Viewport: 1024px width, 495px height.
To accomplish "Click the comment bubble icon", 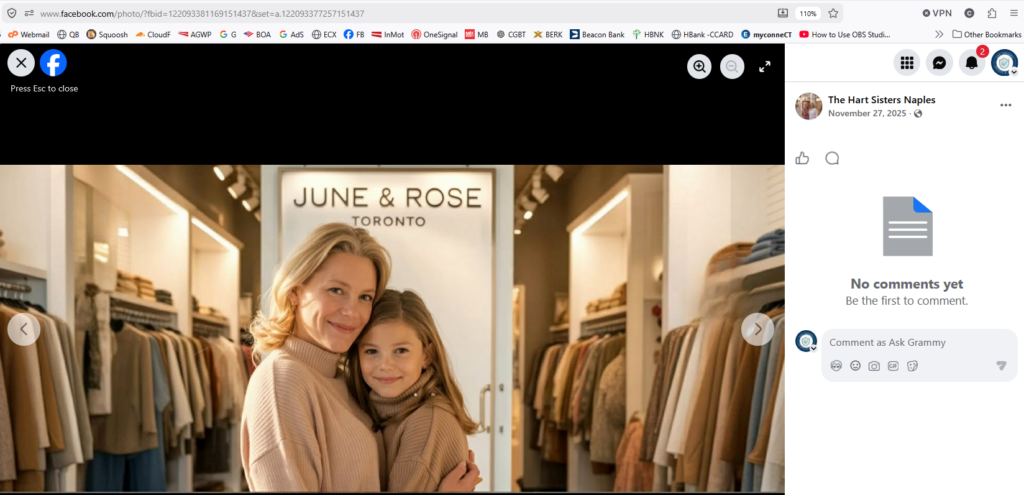I will click(832, 158).
